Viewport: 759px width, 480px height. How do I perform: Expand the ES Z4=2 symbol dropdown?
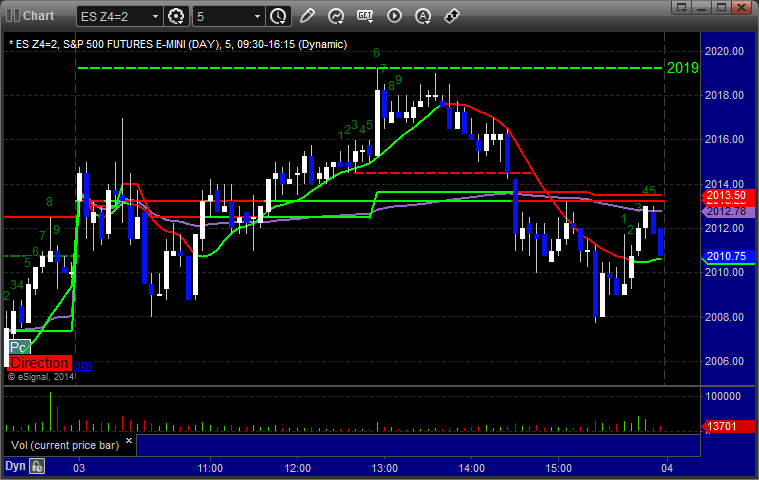155,16
